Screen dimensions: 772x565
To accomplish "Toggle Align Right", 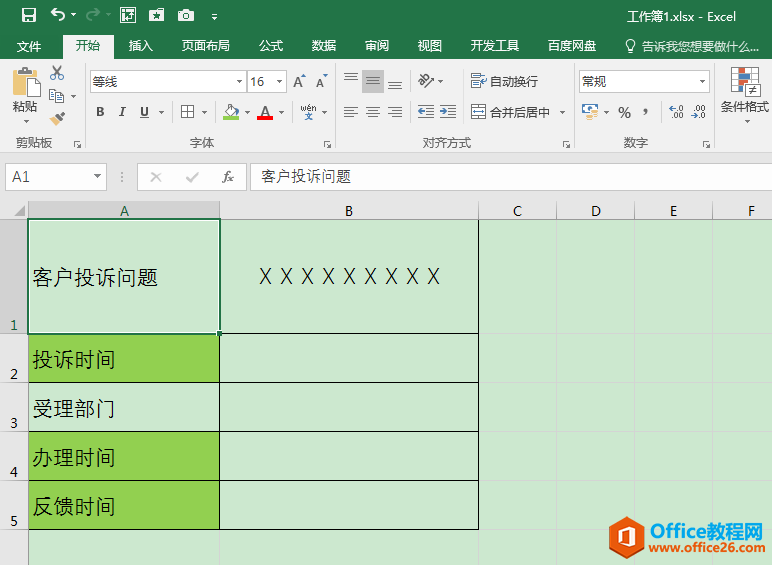I will (x=395, y=112).
